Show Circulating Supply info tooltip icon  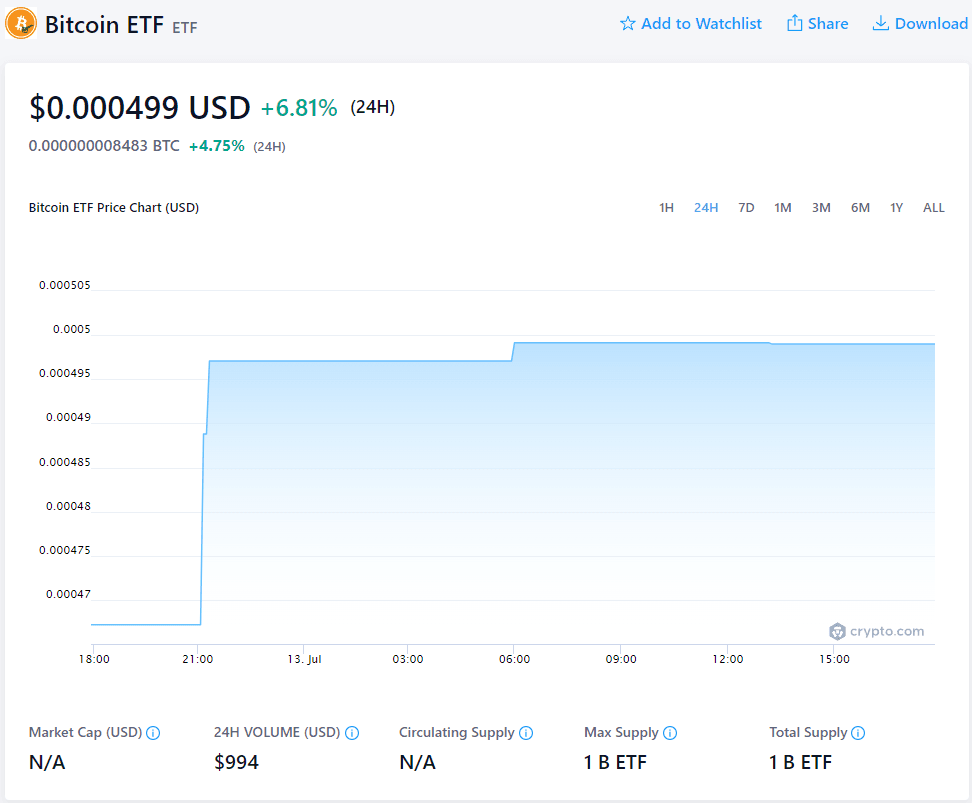click(526, 733)
